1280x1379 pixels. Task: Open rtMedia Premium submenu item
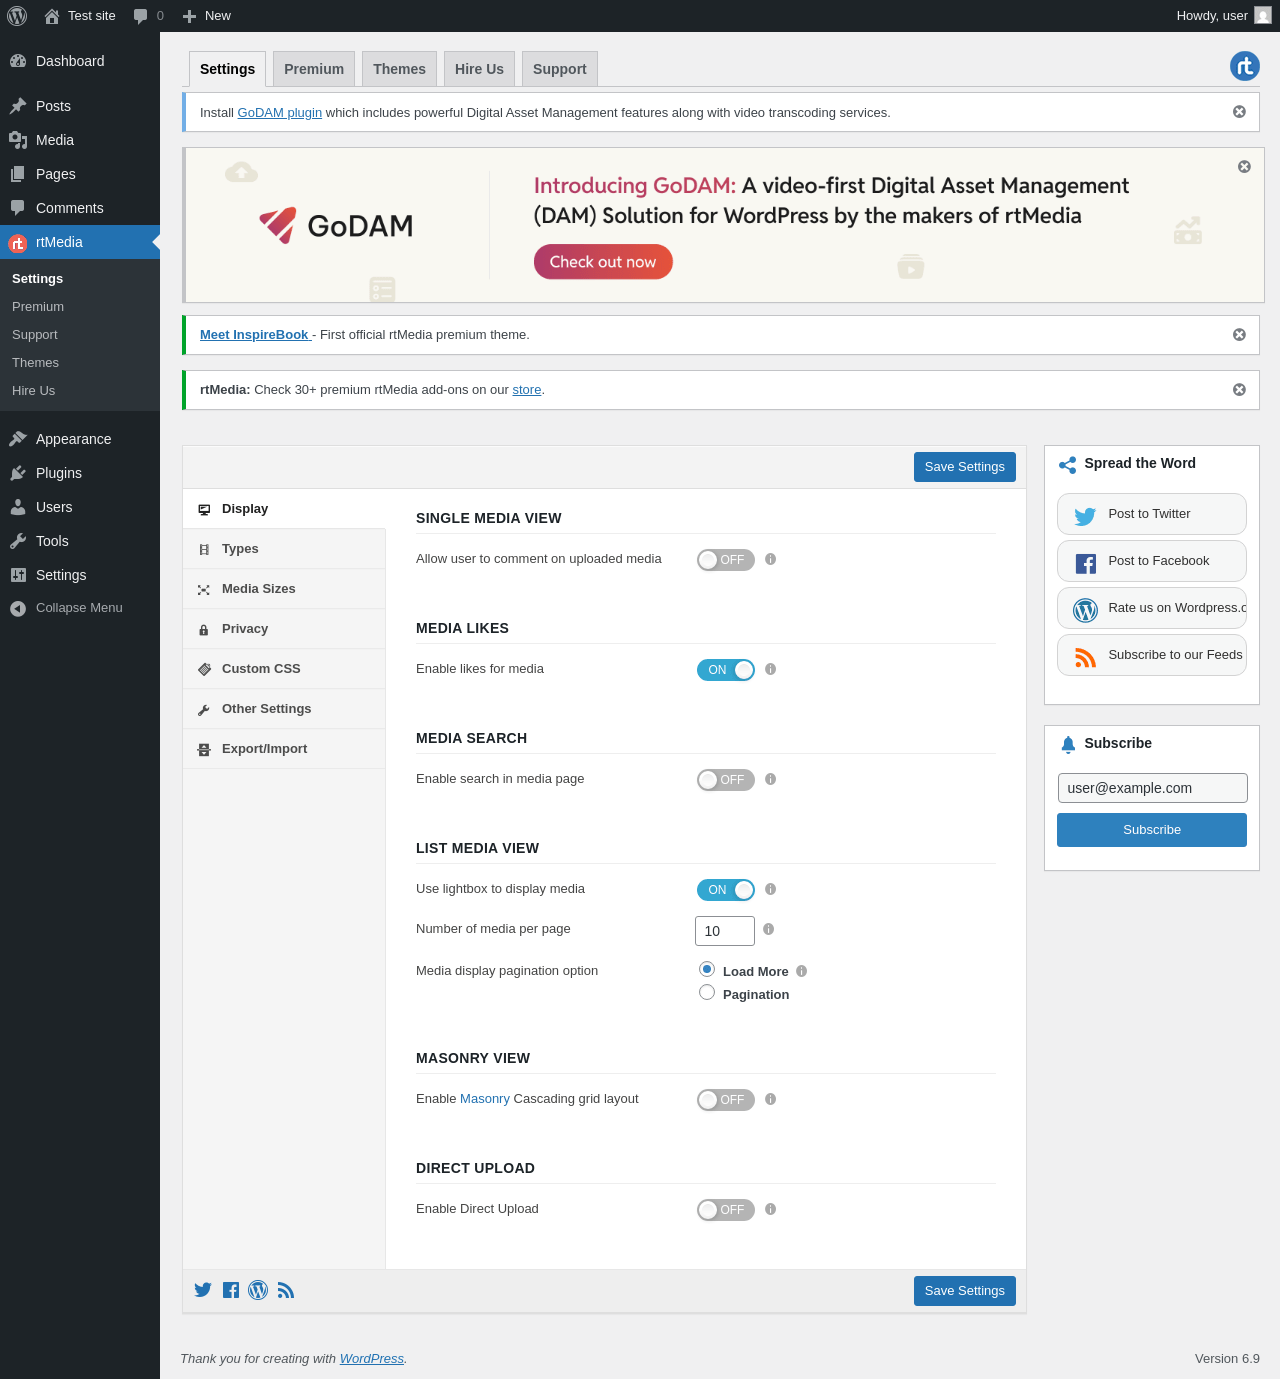(x=38, y=307)
